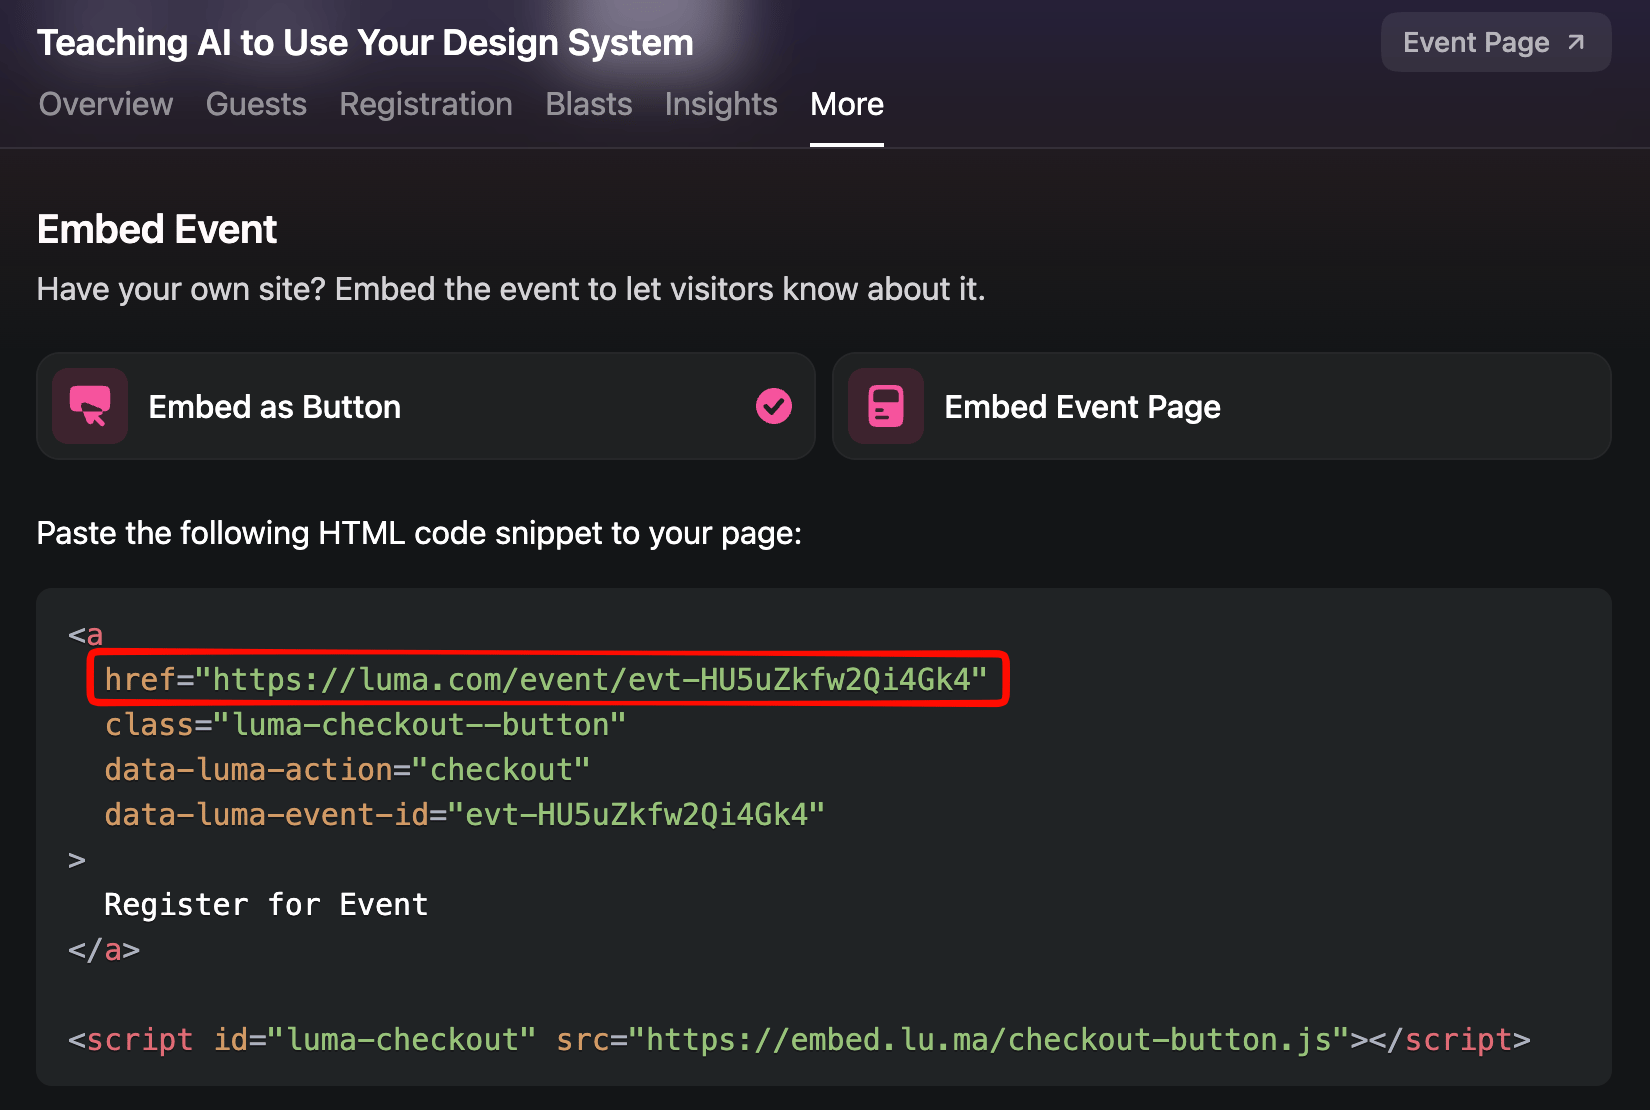
Task: Click the pink checkmark on Embed as Button
Action: (774, 406)
